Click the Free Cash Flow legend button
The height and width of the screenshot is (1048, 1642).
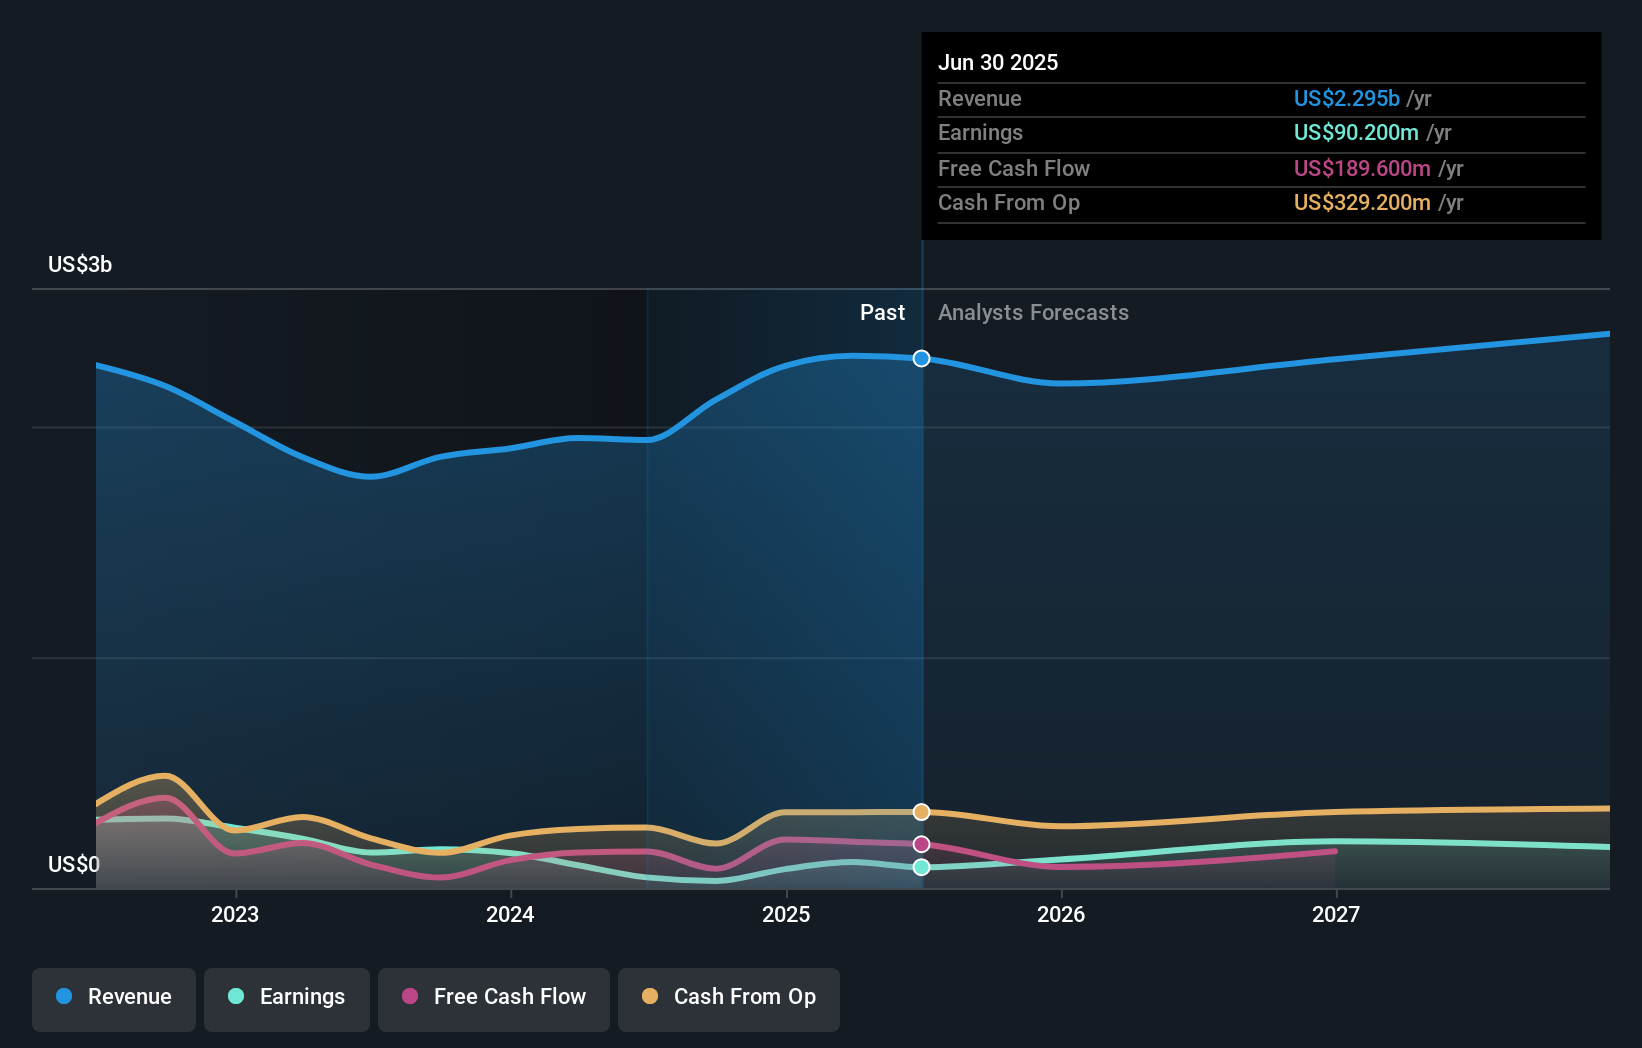tap(494, 997)
